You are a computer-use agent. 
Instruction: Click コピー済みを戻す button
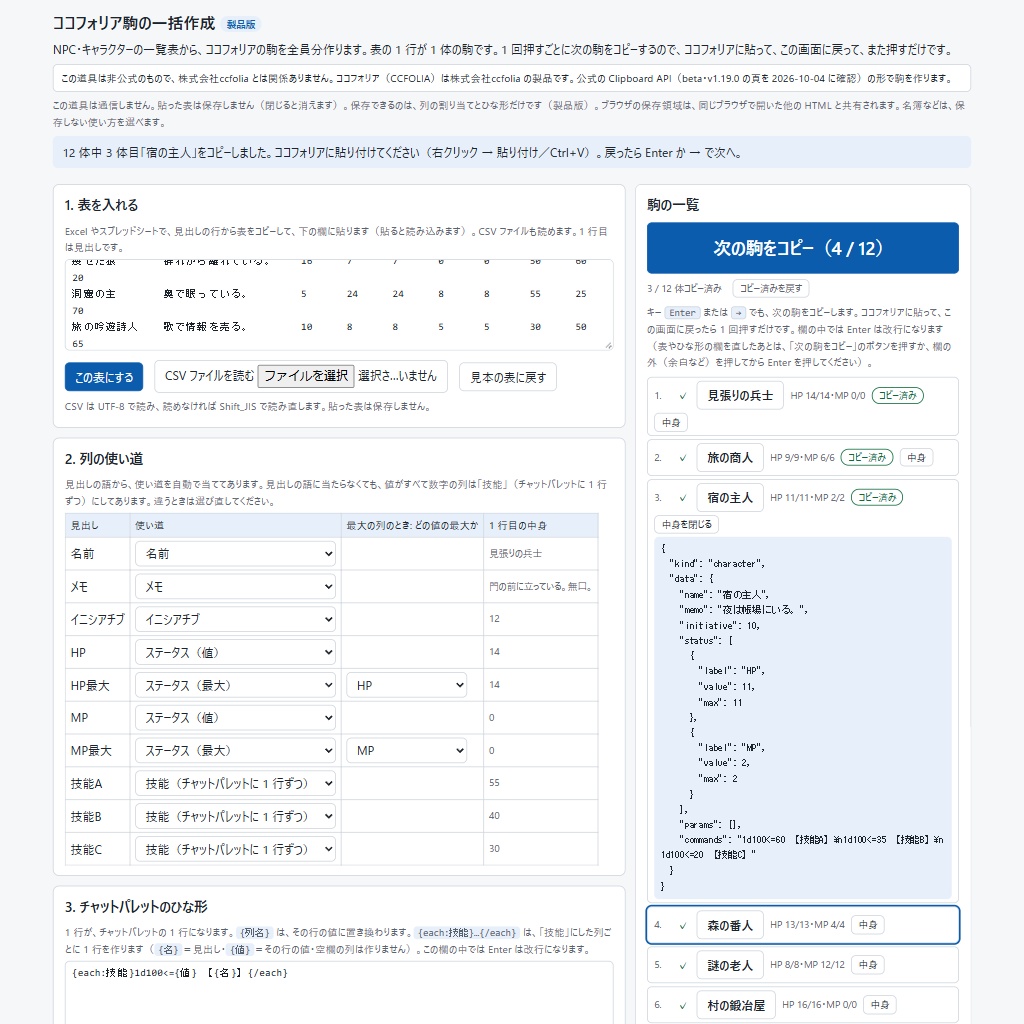(x=771, y=288)
